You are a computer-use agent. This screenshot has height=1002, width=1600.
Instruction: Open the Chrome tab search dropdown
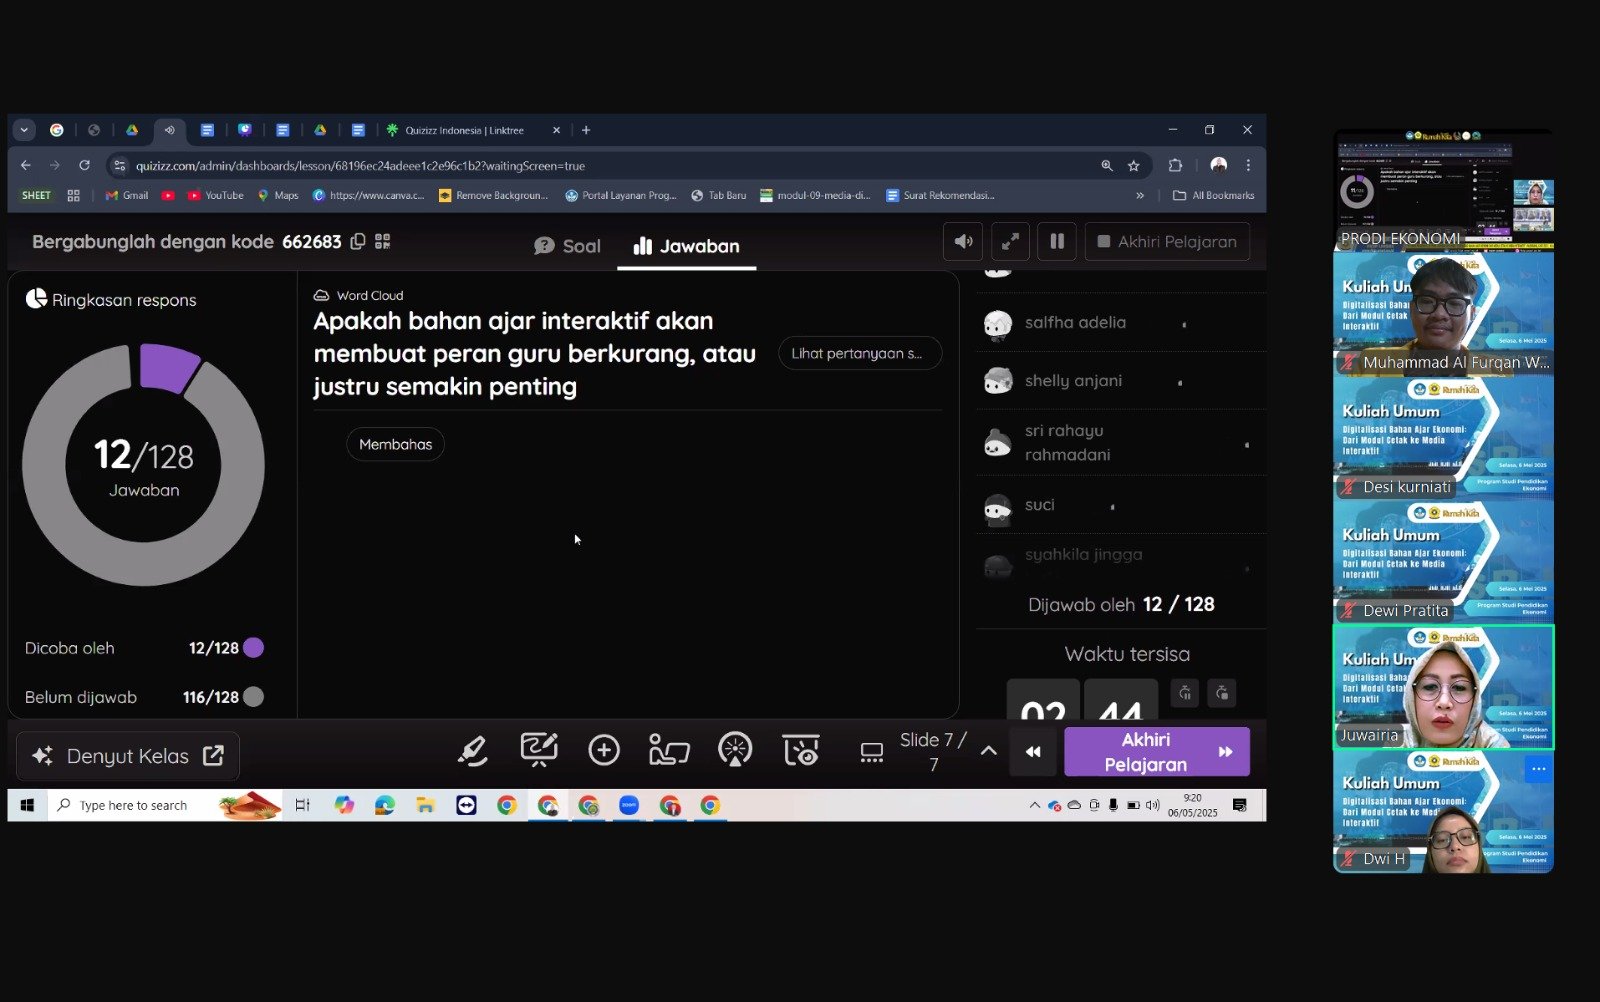pyautogui.click(x=24, y=130)
